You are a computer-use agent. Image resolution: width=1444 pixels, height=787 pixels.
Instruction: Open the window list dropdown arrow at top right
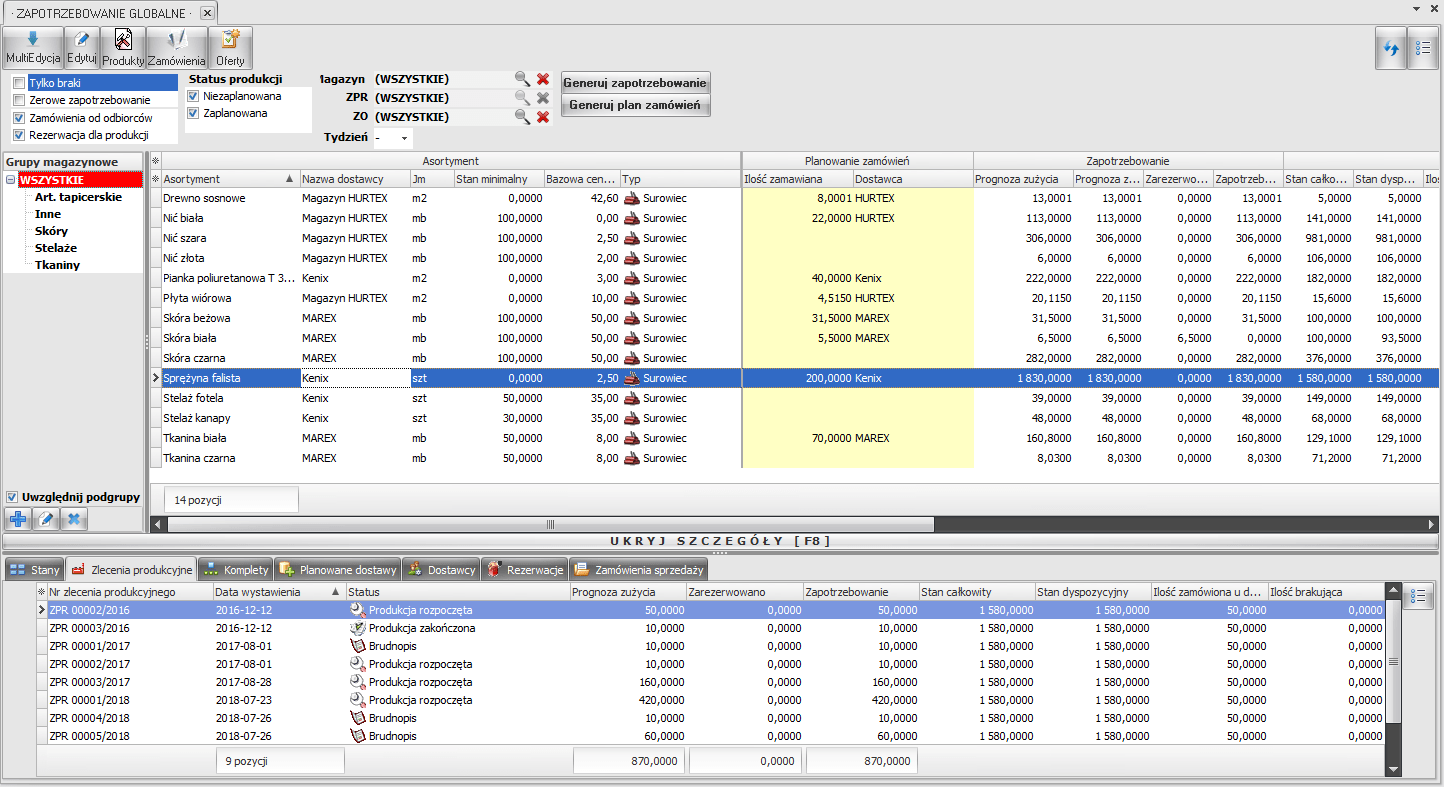(x=1417, y=9)
